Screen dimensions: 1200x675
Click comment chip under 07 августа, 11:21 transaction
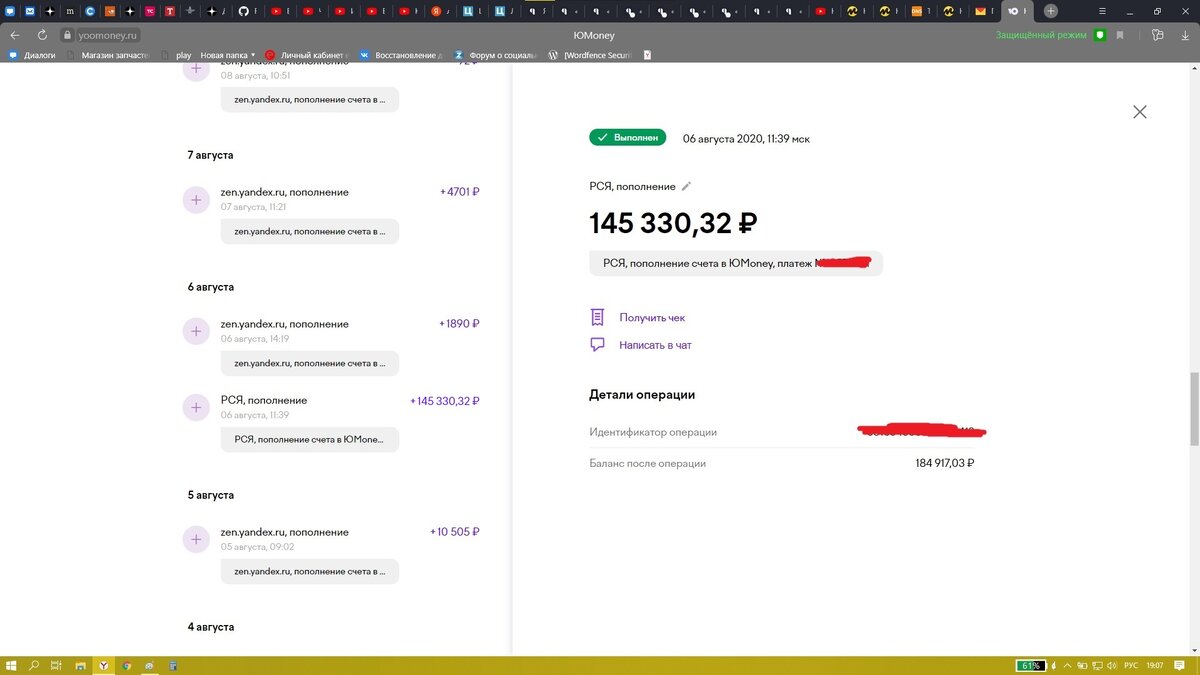[x=309, y=231]
